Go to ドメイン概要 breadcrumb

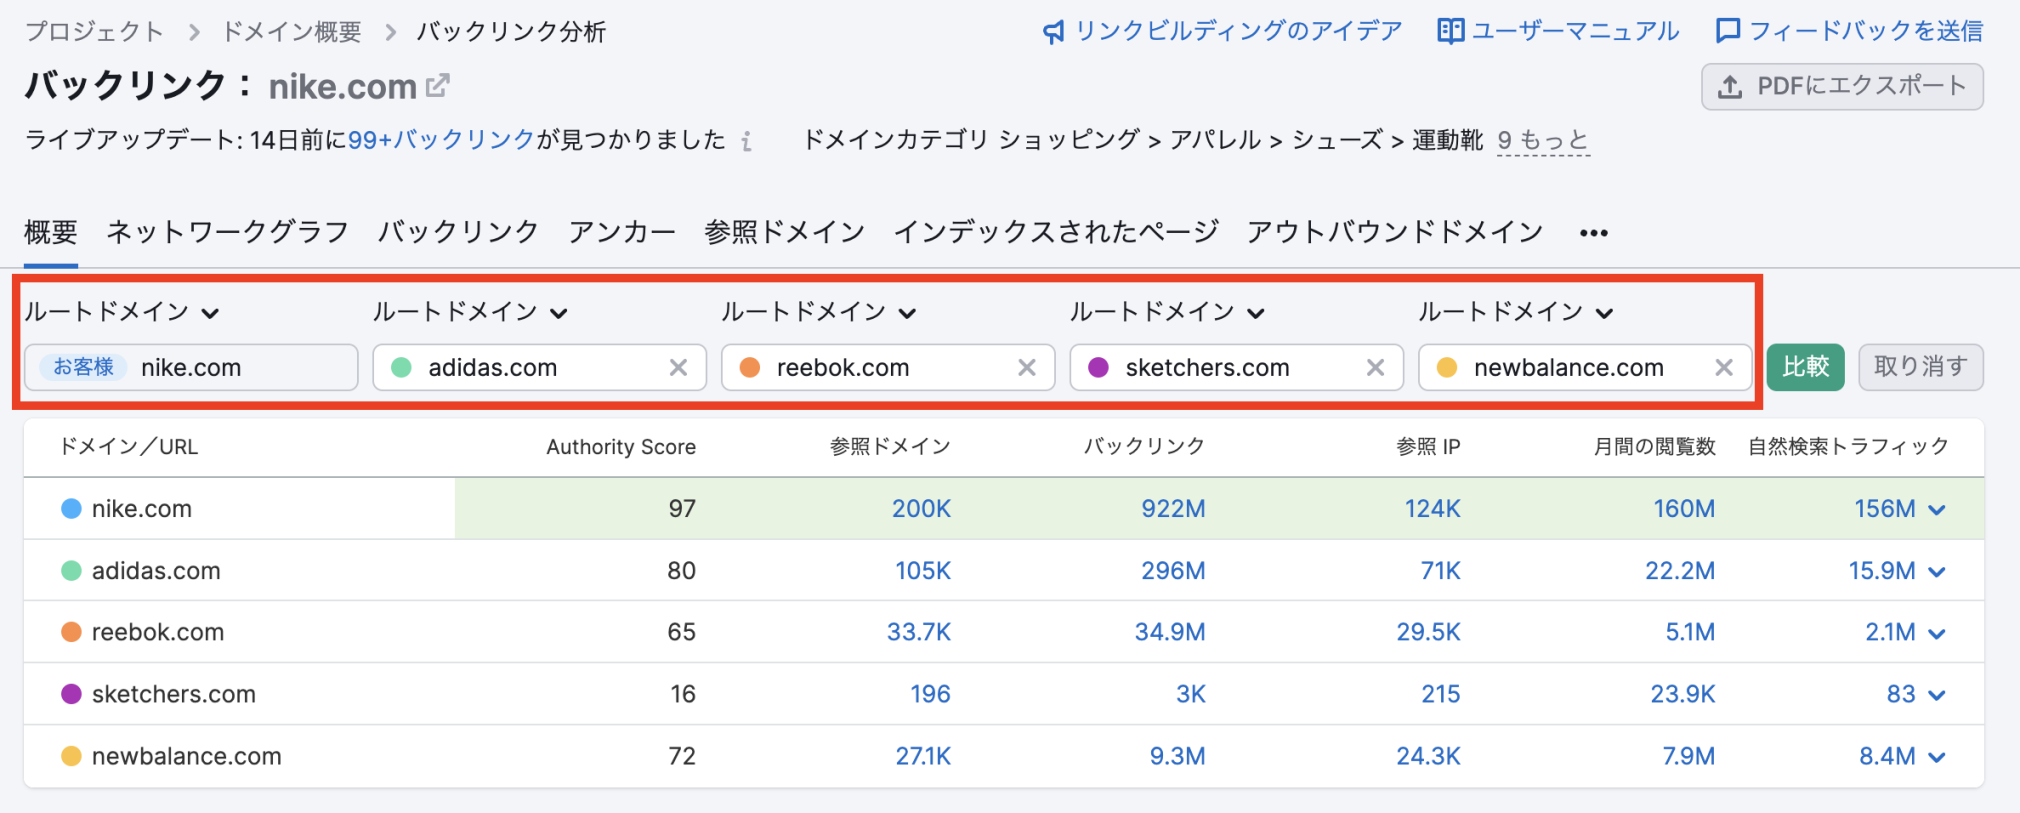click(291, 32)
